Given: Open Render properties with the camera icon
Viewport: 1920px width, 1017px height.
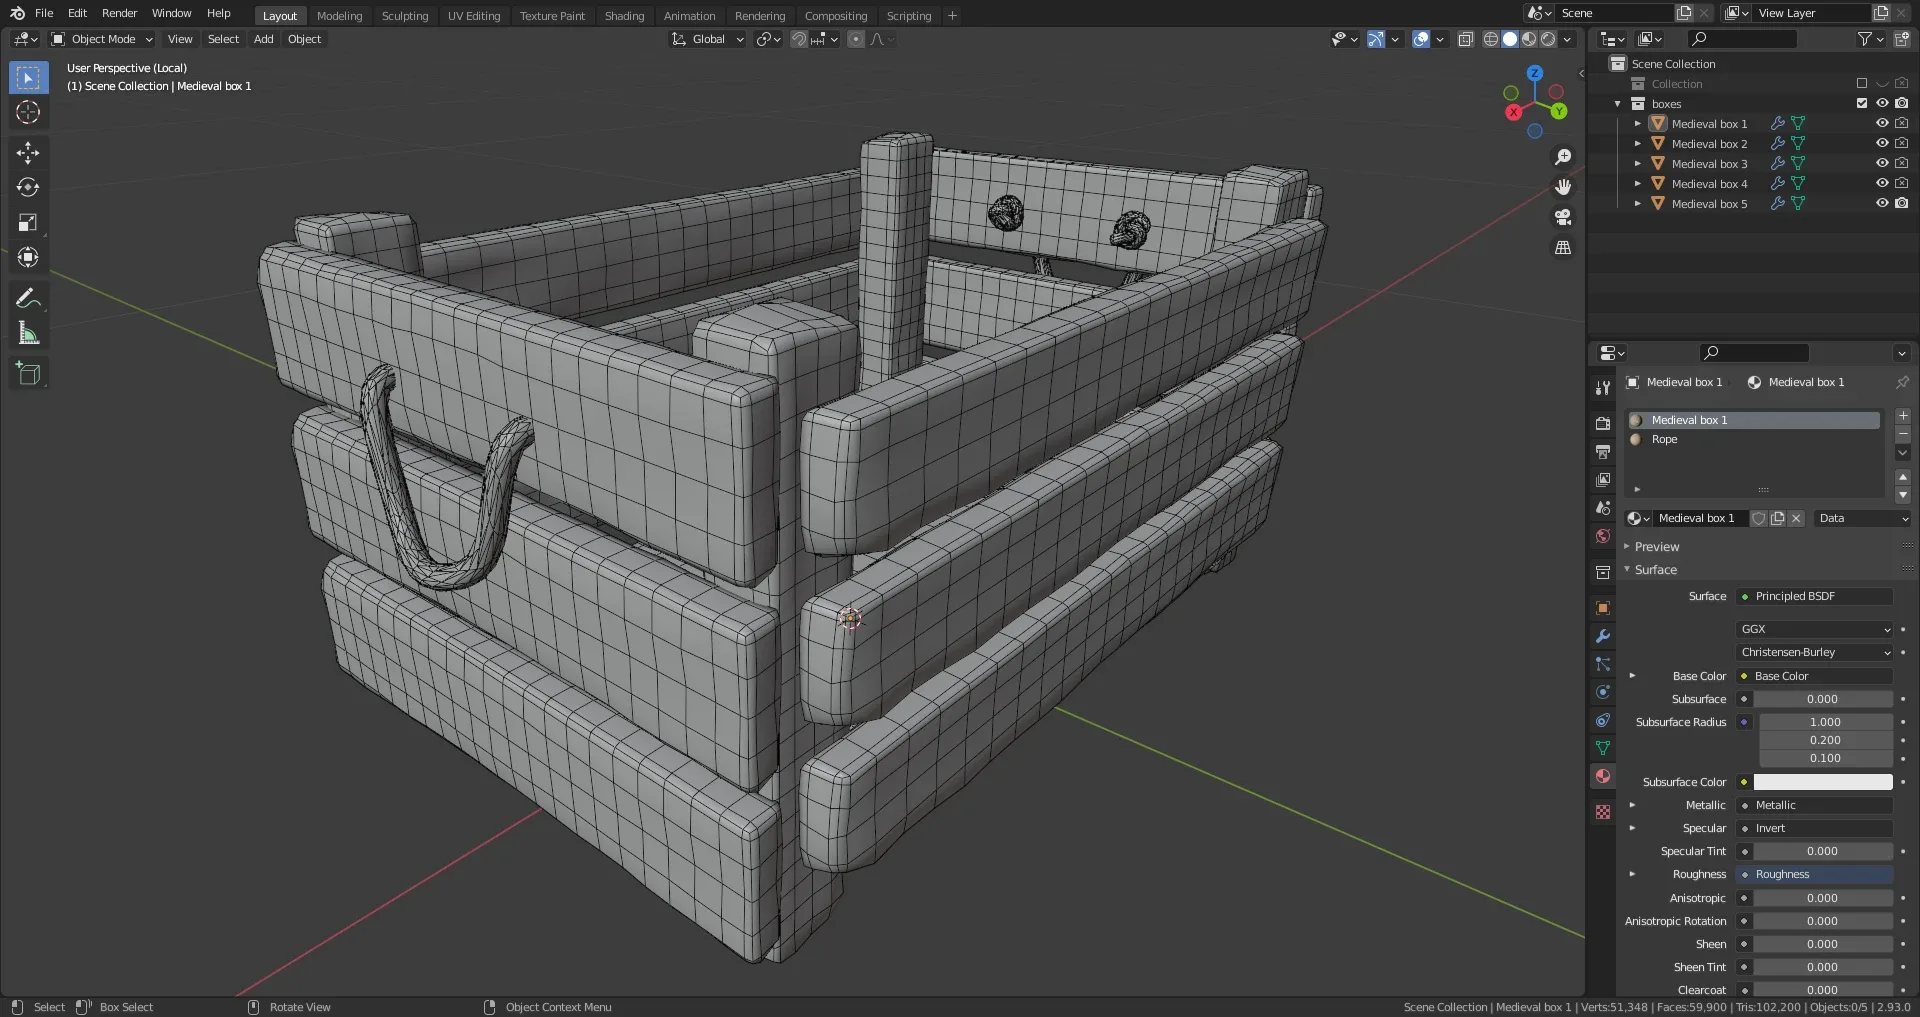Looking at the screenshot, I should pyautogui.click(x=1602, y=422).
